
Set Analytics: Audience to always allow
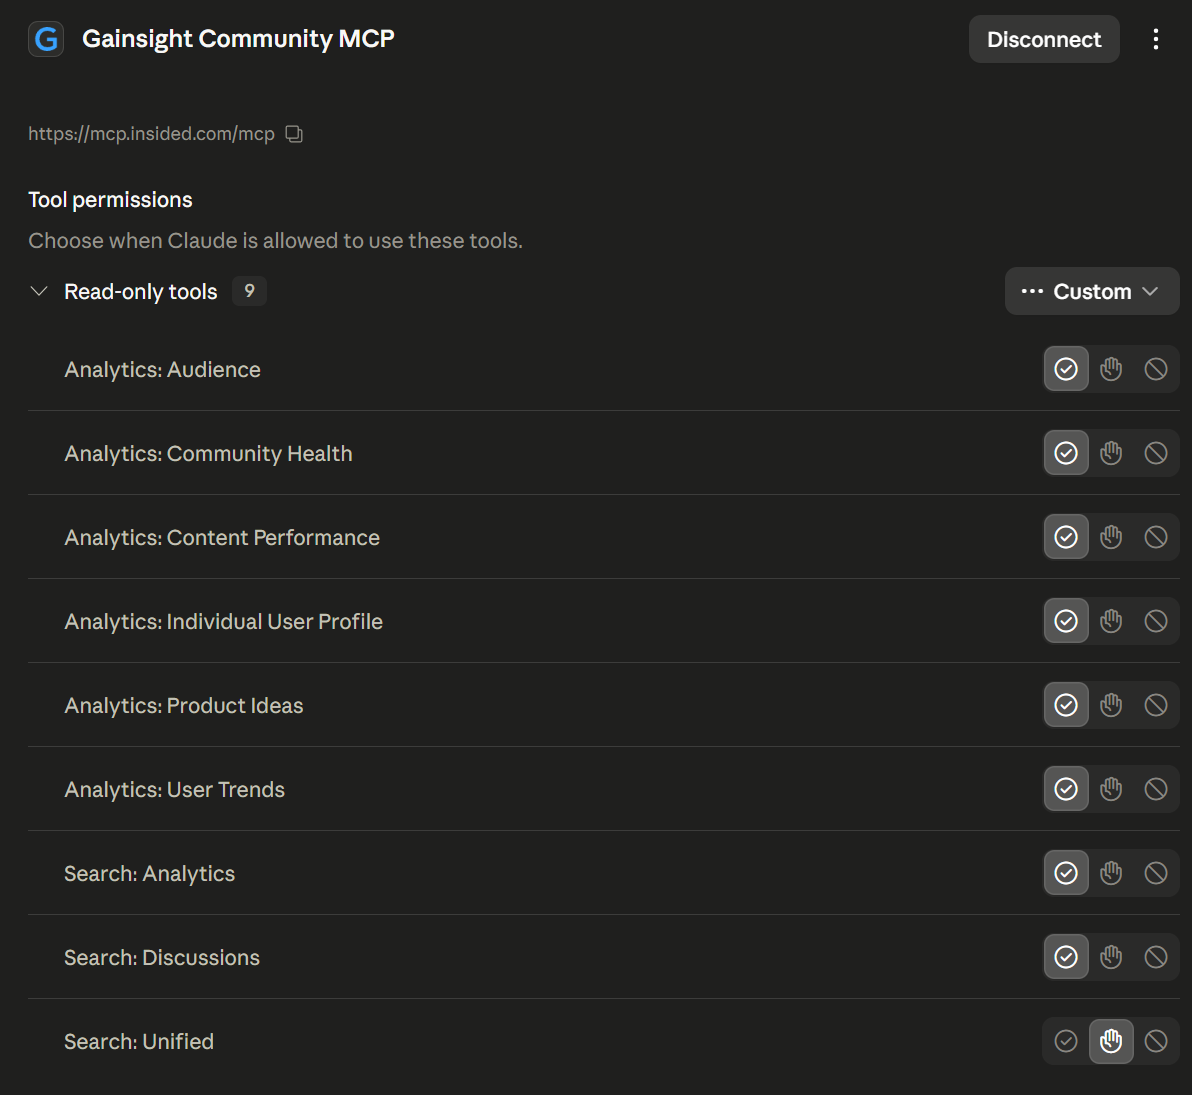(1066, 369)
